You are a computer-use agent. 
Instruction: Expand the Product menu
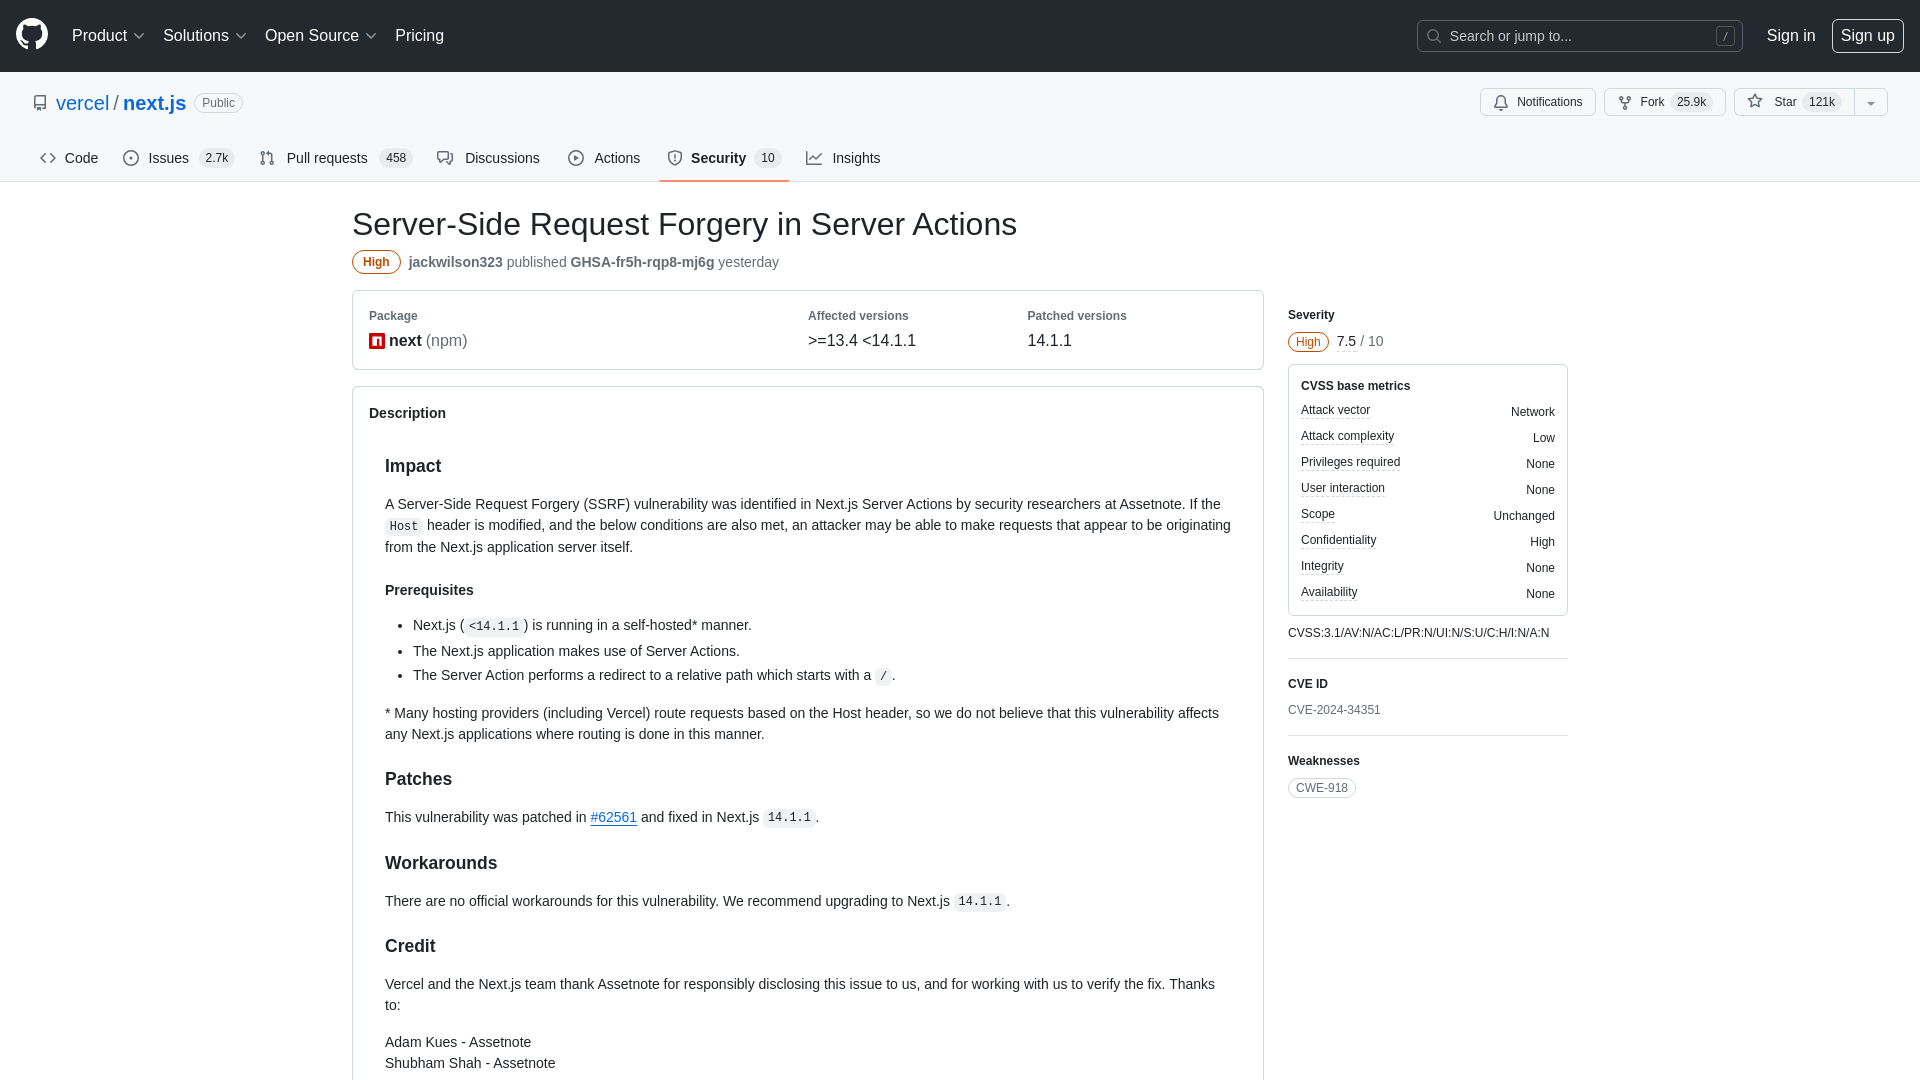tap(108, 36)
